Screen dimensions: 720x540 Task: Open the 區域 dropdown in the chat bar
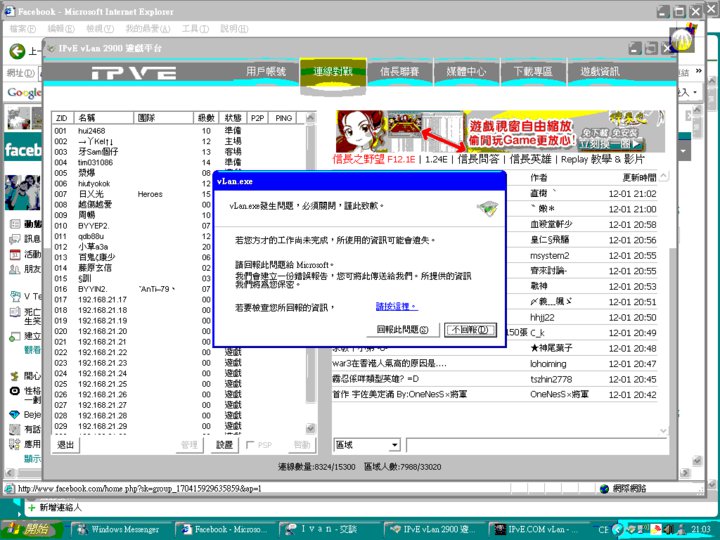(x=394, y=445)
